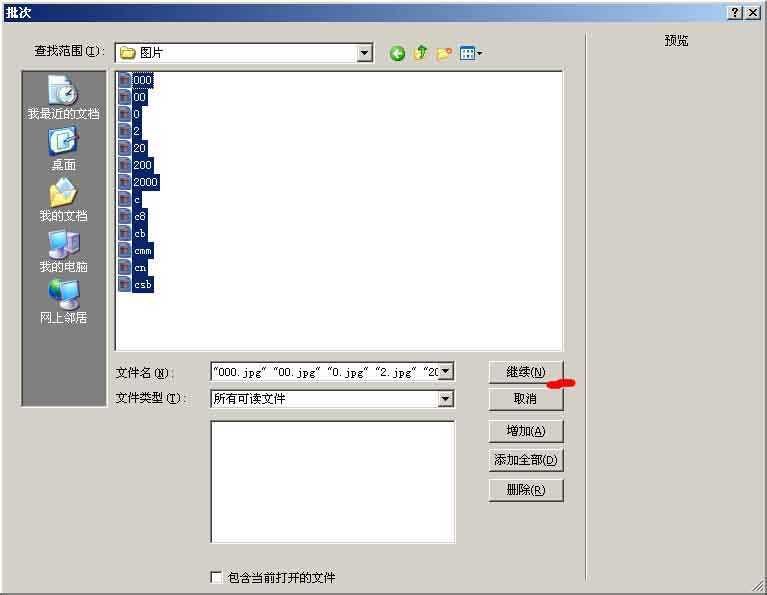Select the file icon for cmm
The height and width of the screenshot is (595, 767).
125,251
